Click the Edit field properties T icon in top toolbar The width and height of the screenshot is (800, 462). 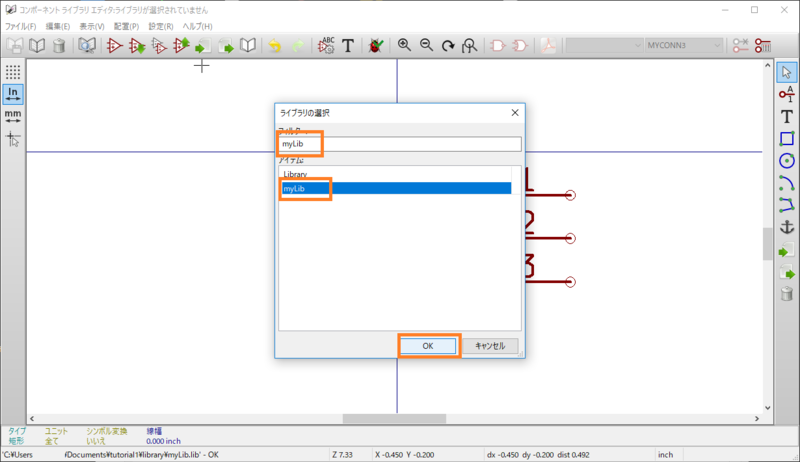348,45
